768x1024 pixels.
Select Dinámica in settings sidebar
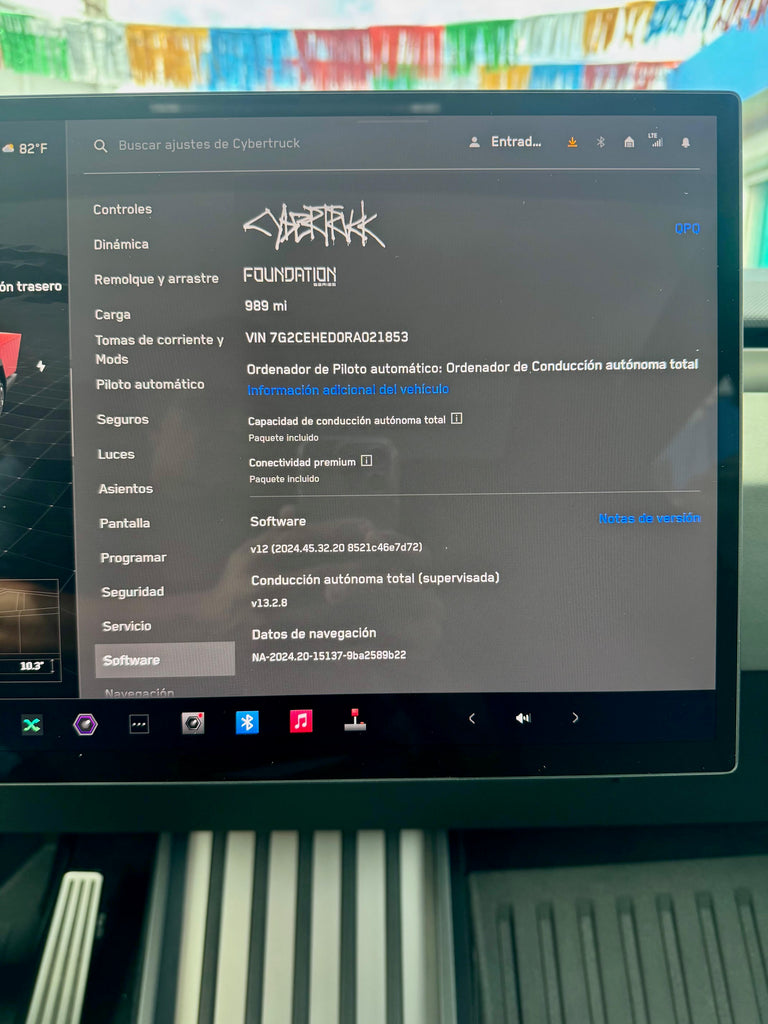tap(121, 244)
